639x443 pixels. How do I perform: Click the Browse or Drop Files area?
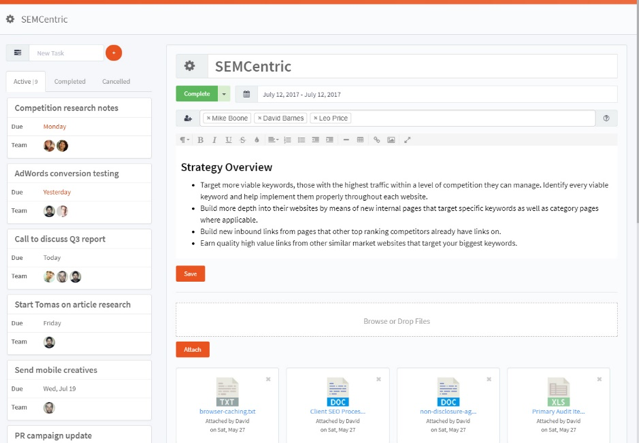pos(397,320)
